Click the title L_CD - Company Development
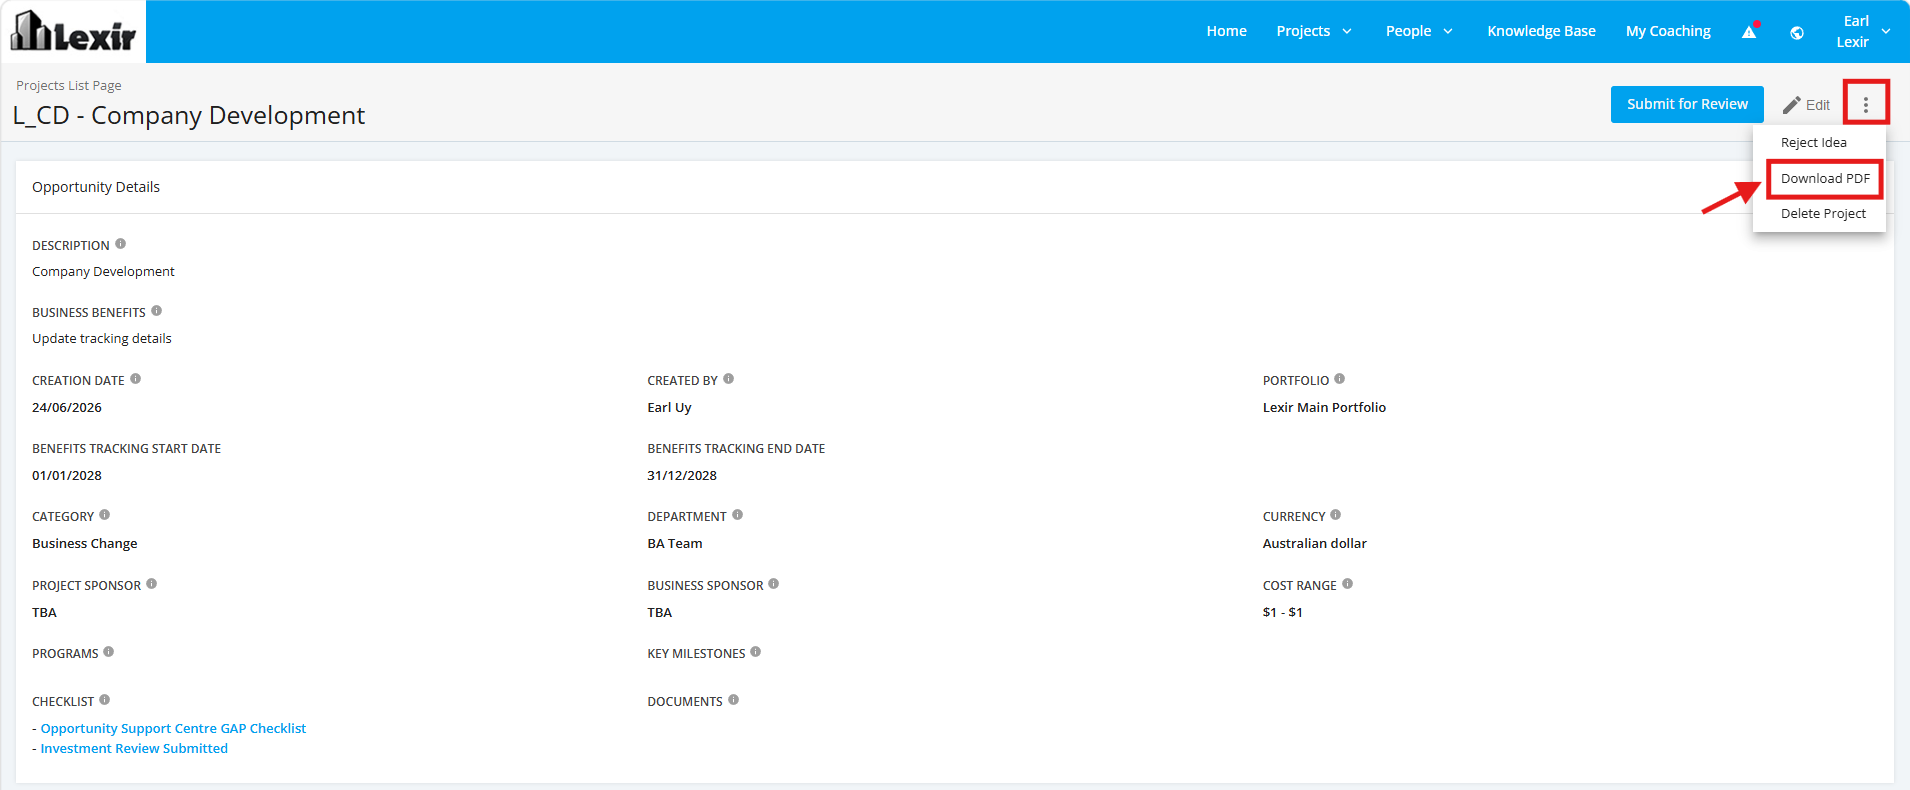This screenshot has height=790, width=1910. [x=189, y=115]
